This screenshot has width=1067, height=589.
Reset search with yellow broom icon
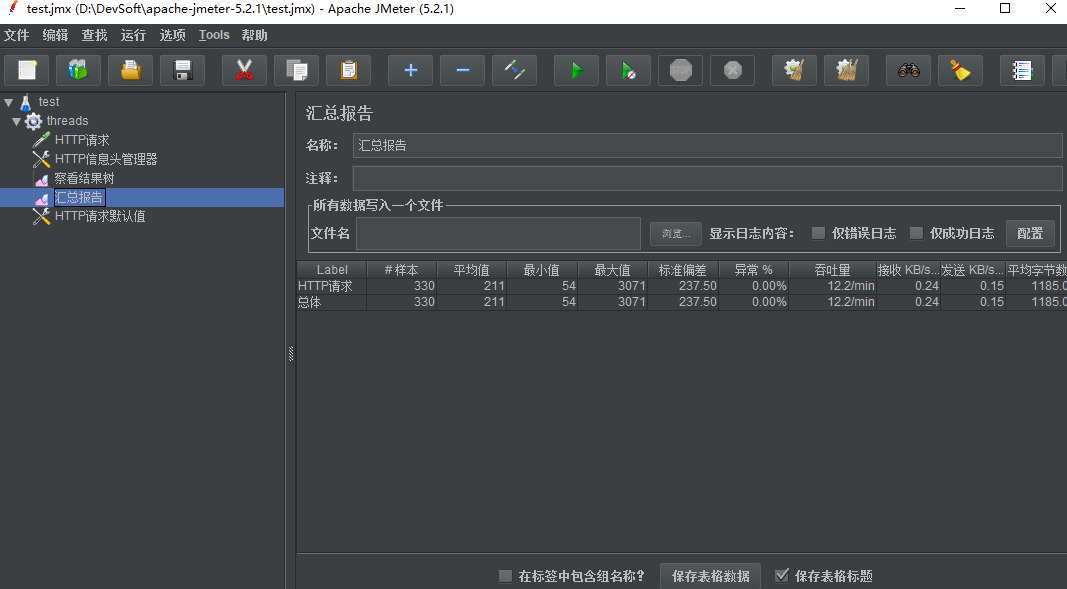[x=960, y=70]
